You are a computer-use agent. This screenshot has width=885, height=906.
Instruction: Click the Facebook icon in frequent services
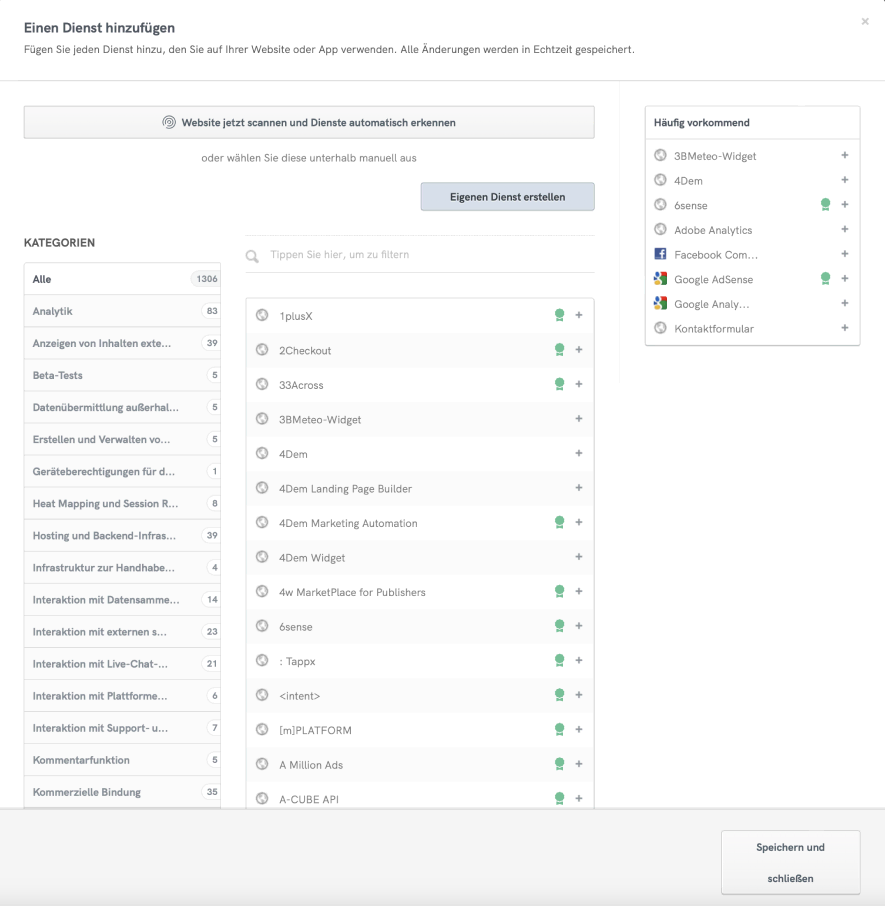coord(660,255)
